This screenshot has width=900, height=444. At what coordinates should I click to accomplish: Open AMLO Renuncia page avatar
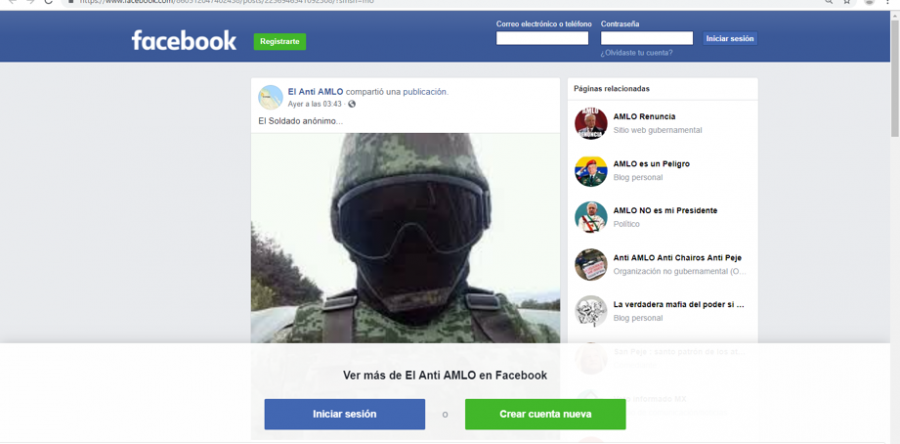click(591, 123)
